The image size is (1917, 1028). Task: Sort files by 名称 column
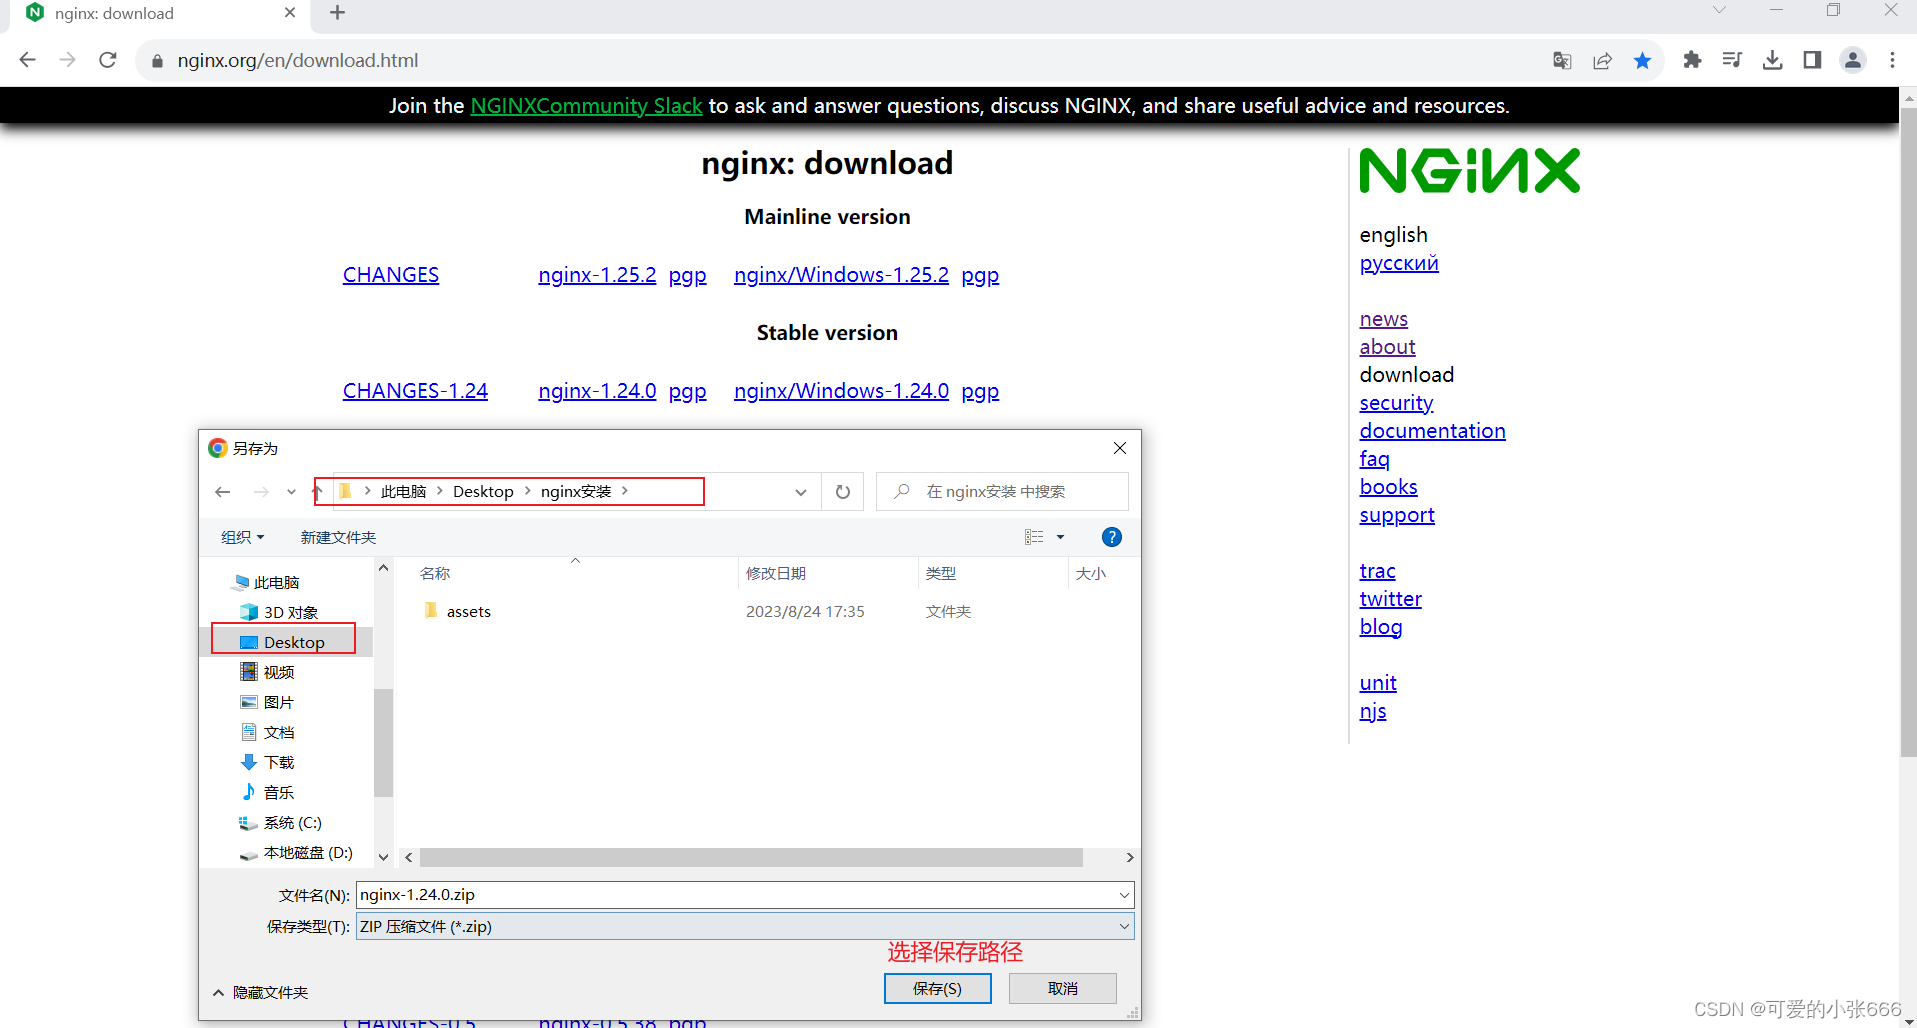[x=435, y=573]
